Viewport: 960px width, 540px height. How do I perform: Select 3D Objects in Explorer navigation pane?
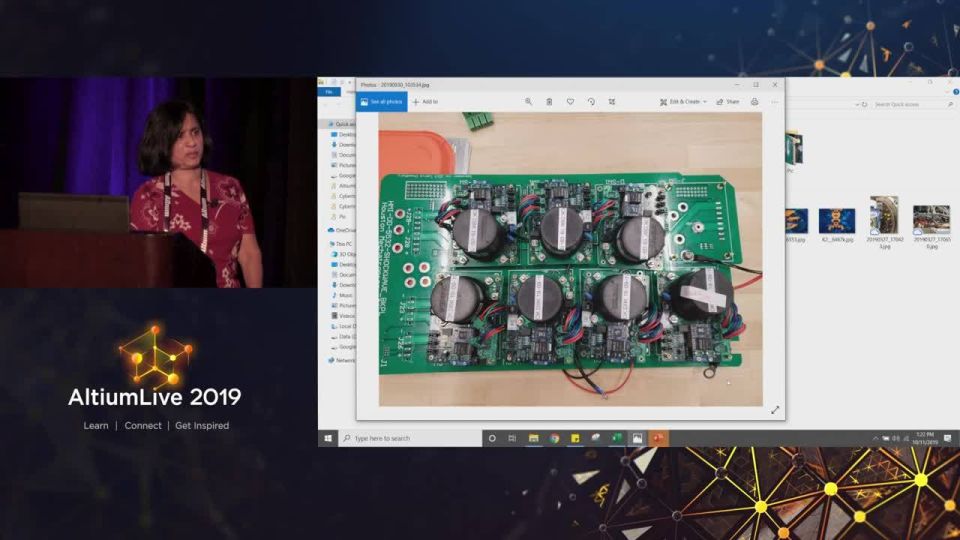(343, 254)
